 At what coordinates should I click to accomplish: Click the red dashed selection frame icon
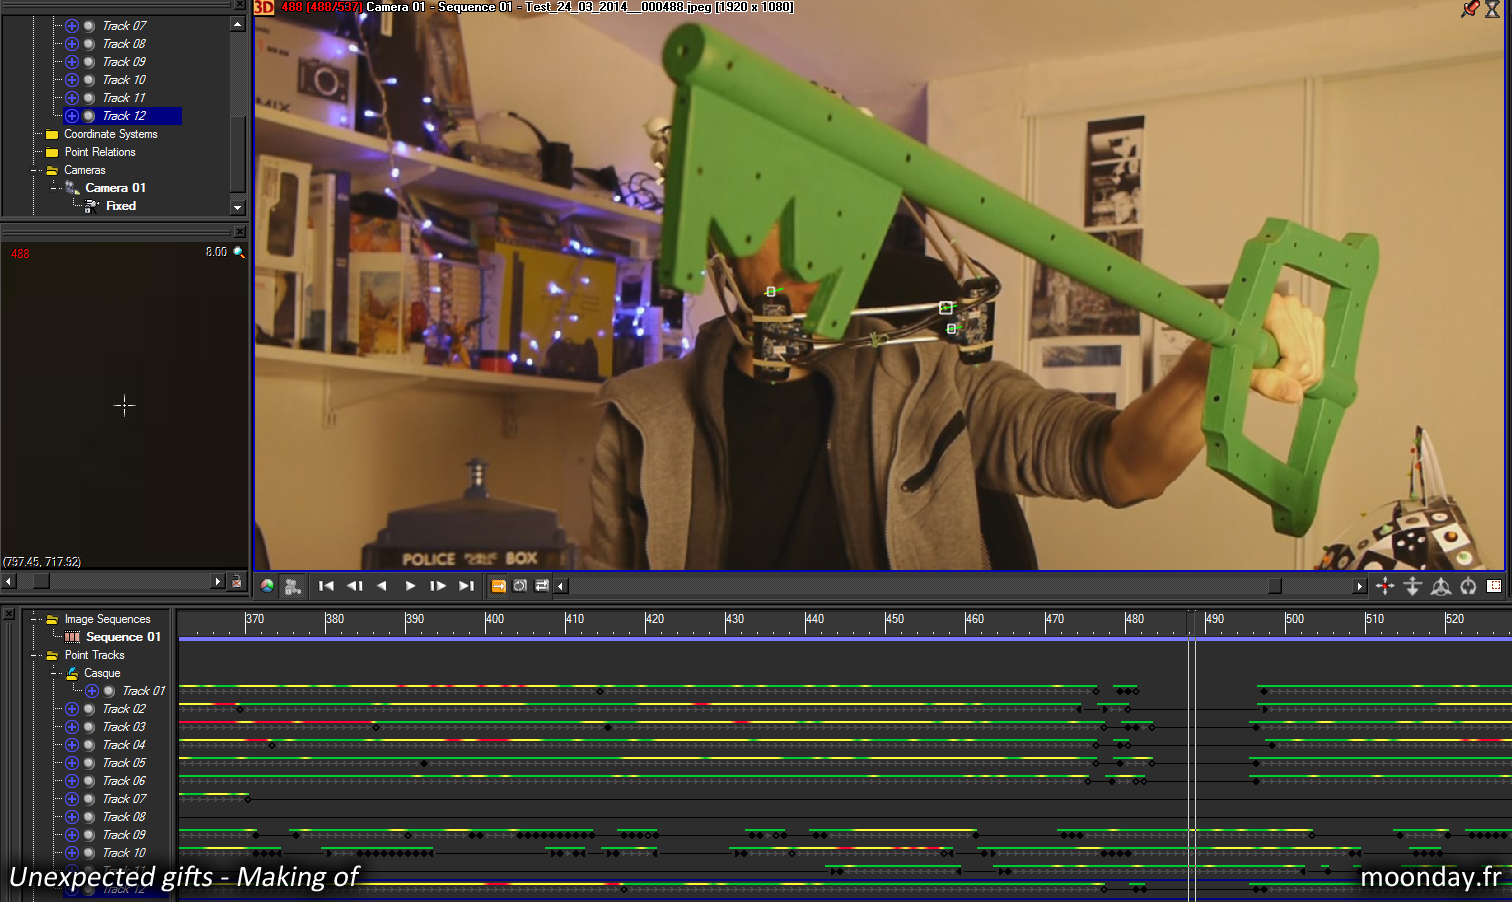[x=1494, y=586]
